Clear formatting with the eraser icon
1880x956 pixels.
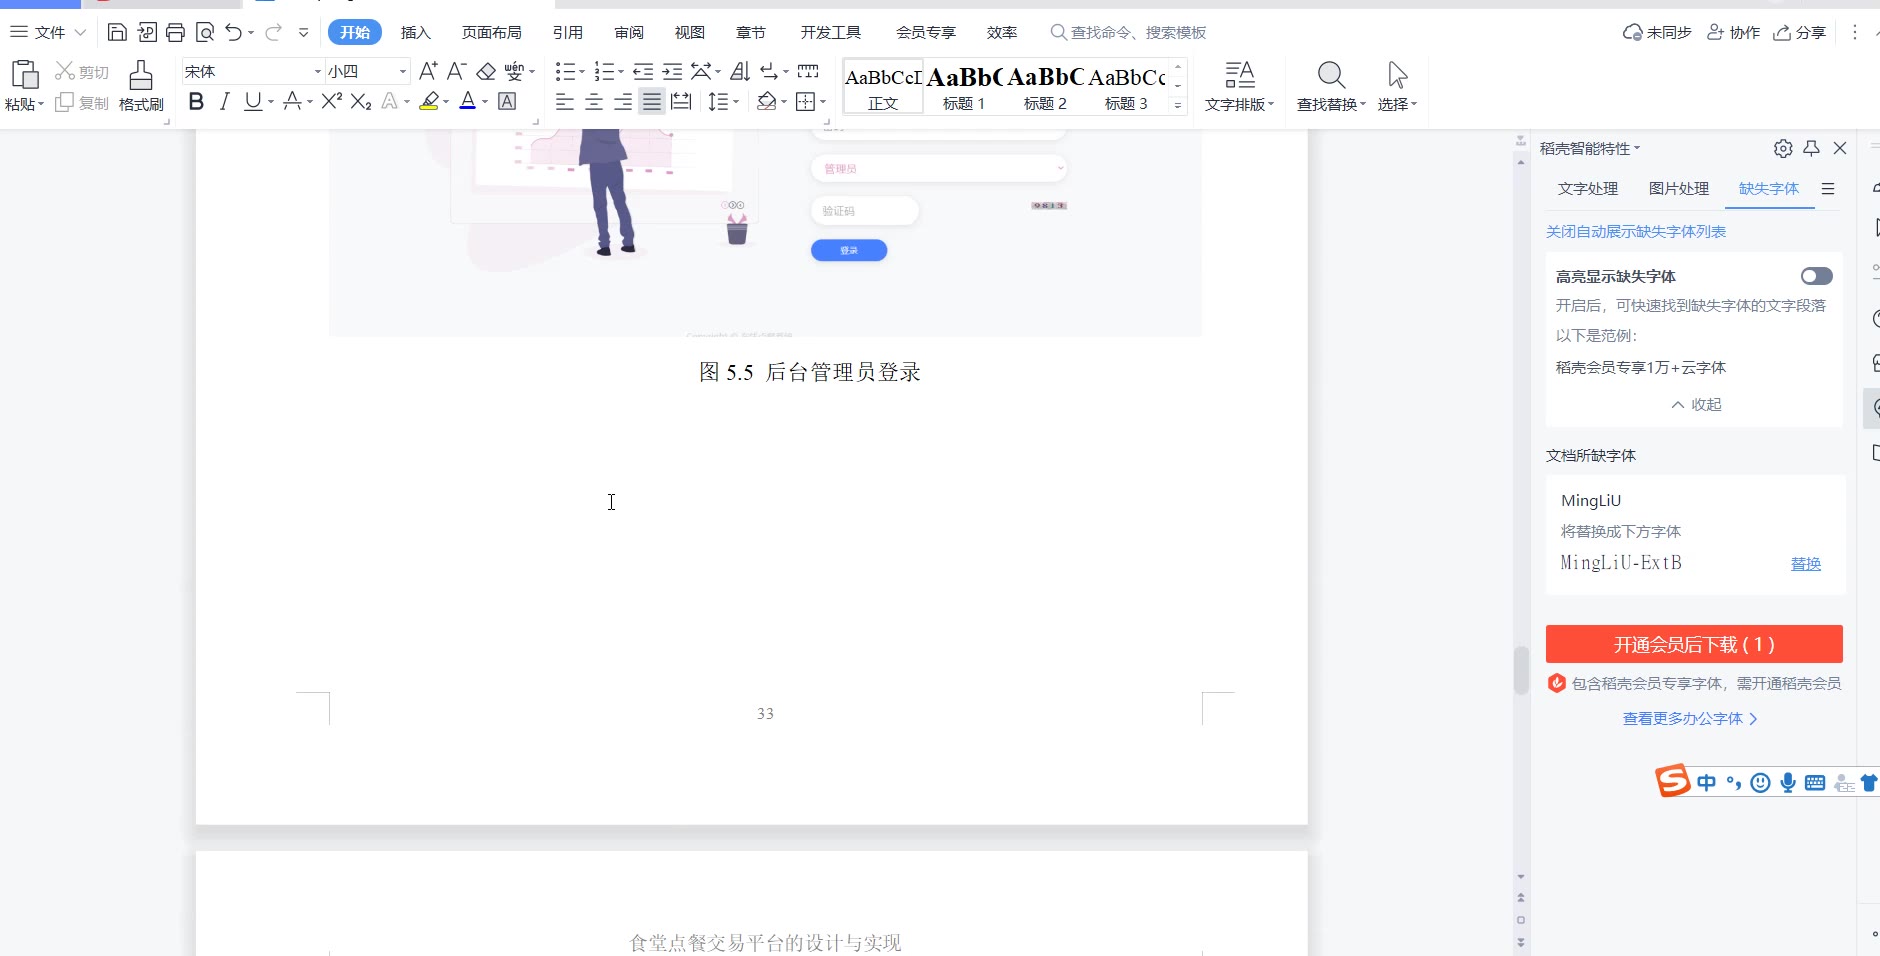[486, 71]
